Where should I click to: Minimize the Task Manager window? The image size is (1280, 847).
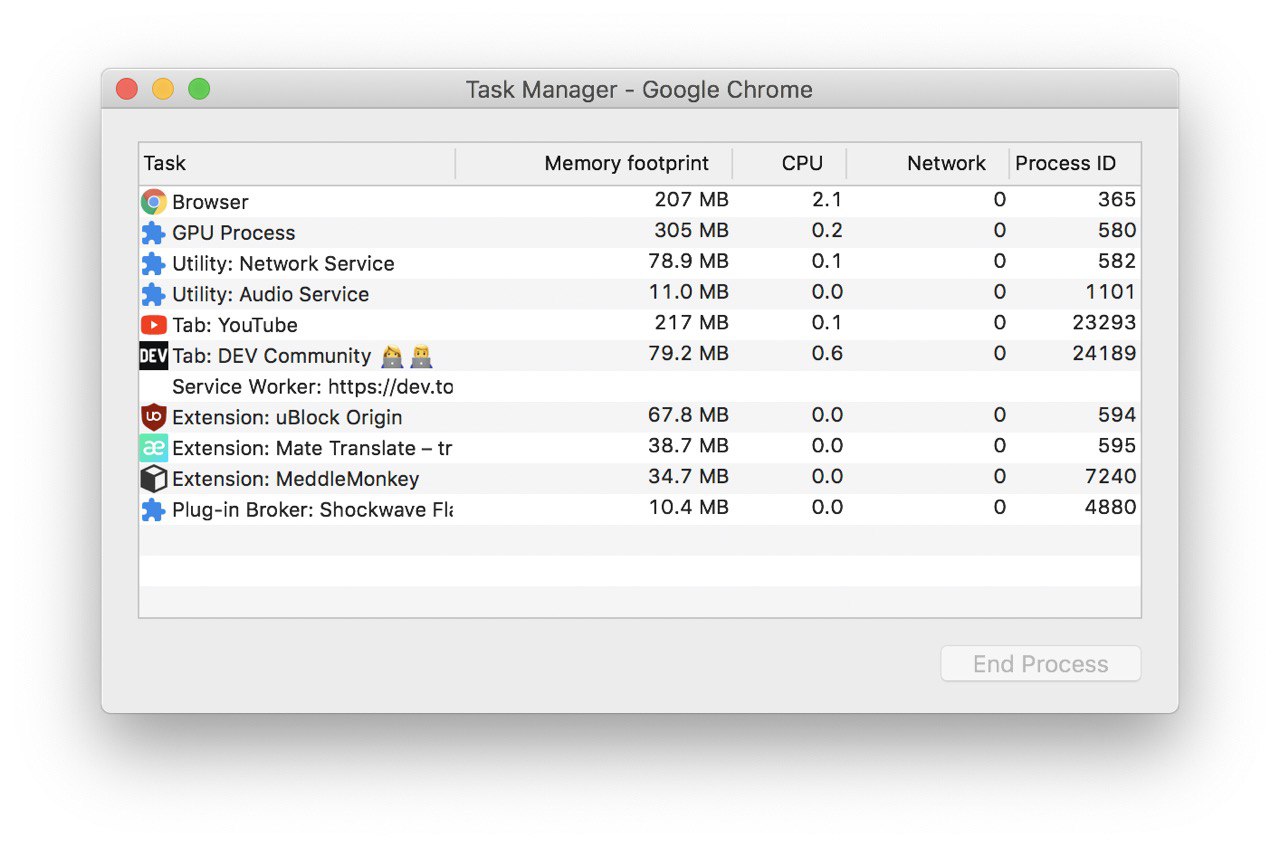pyautogui.click(x=163, y=89)
